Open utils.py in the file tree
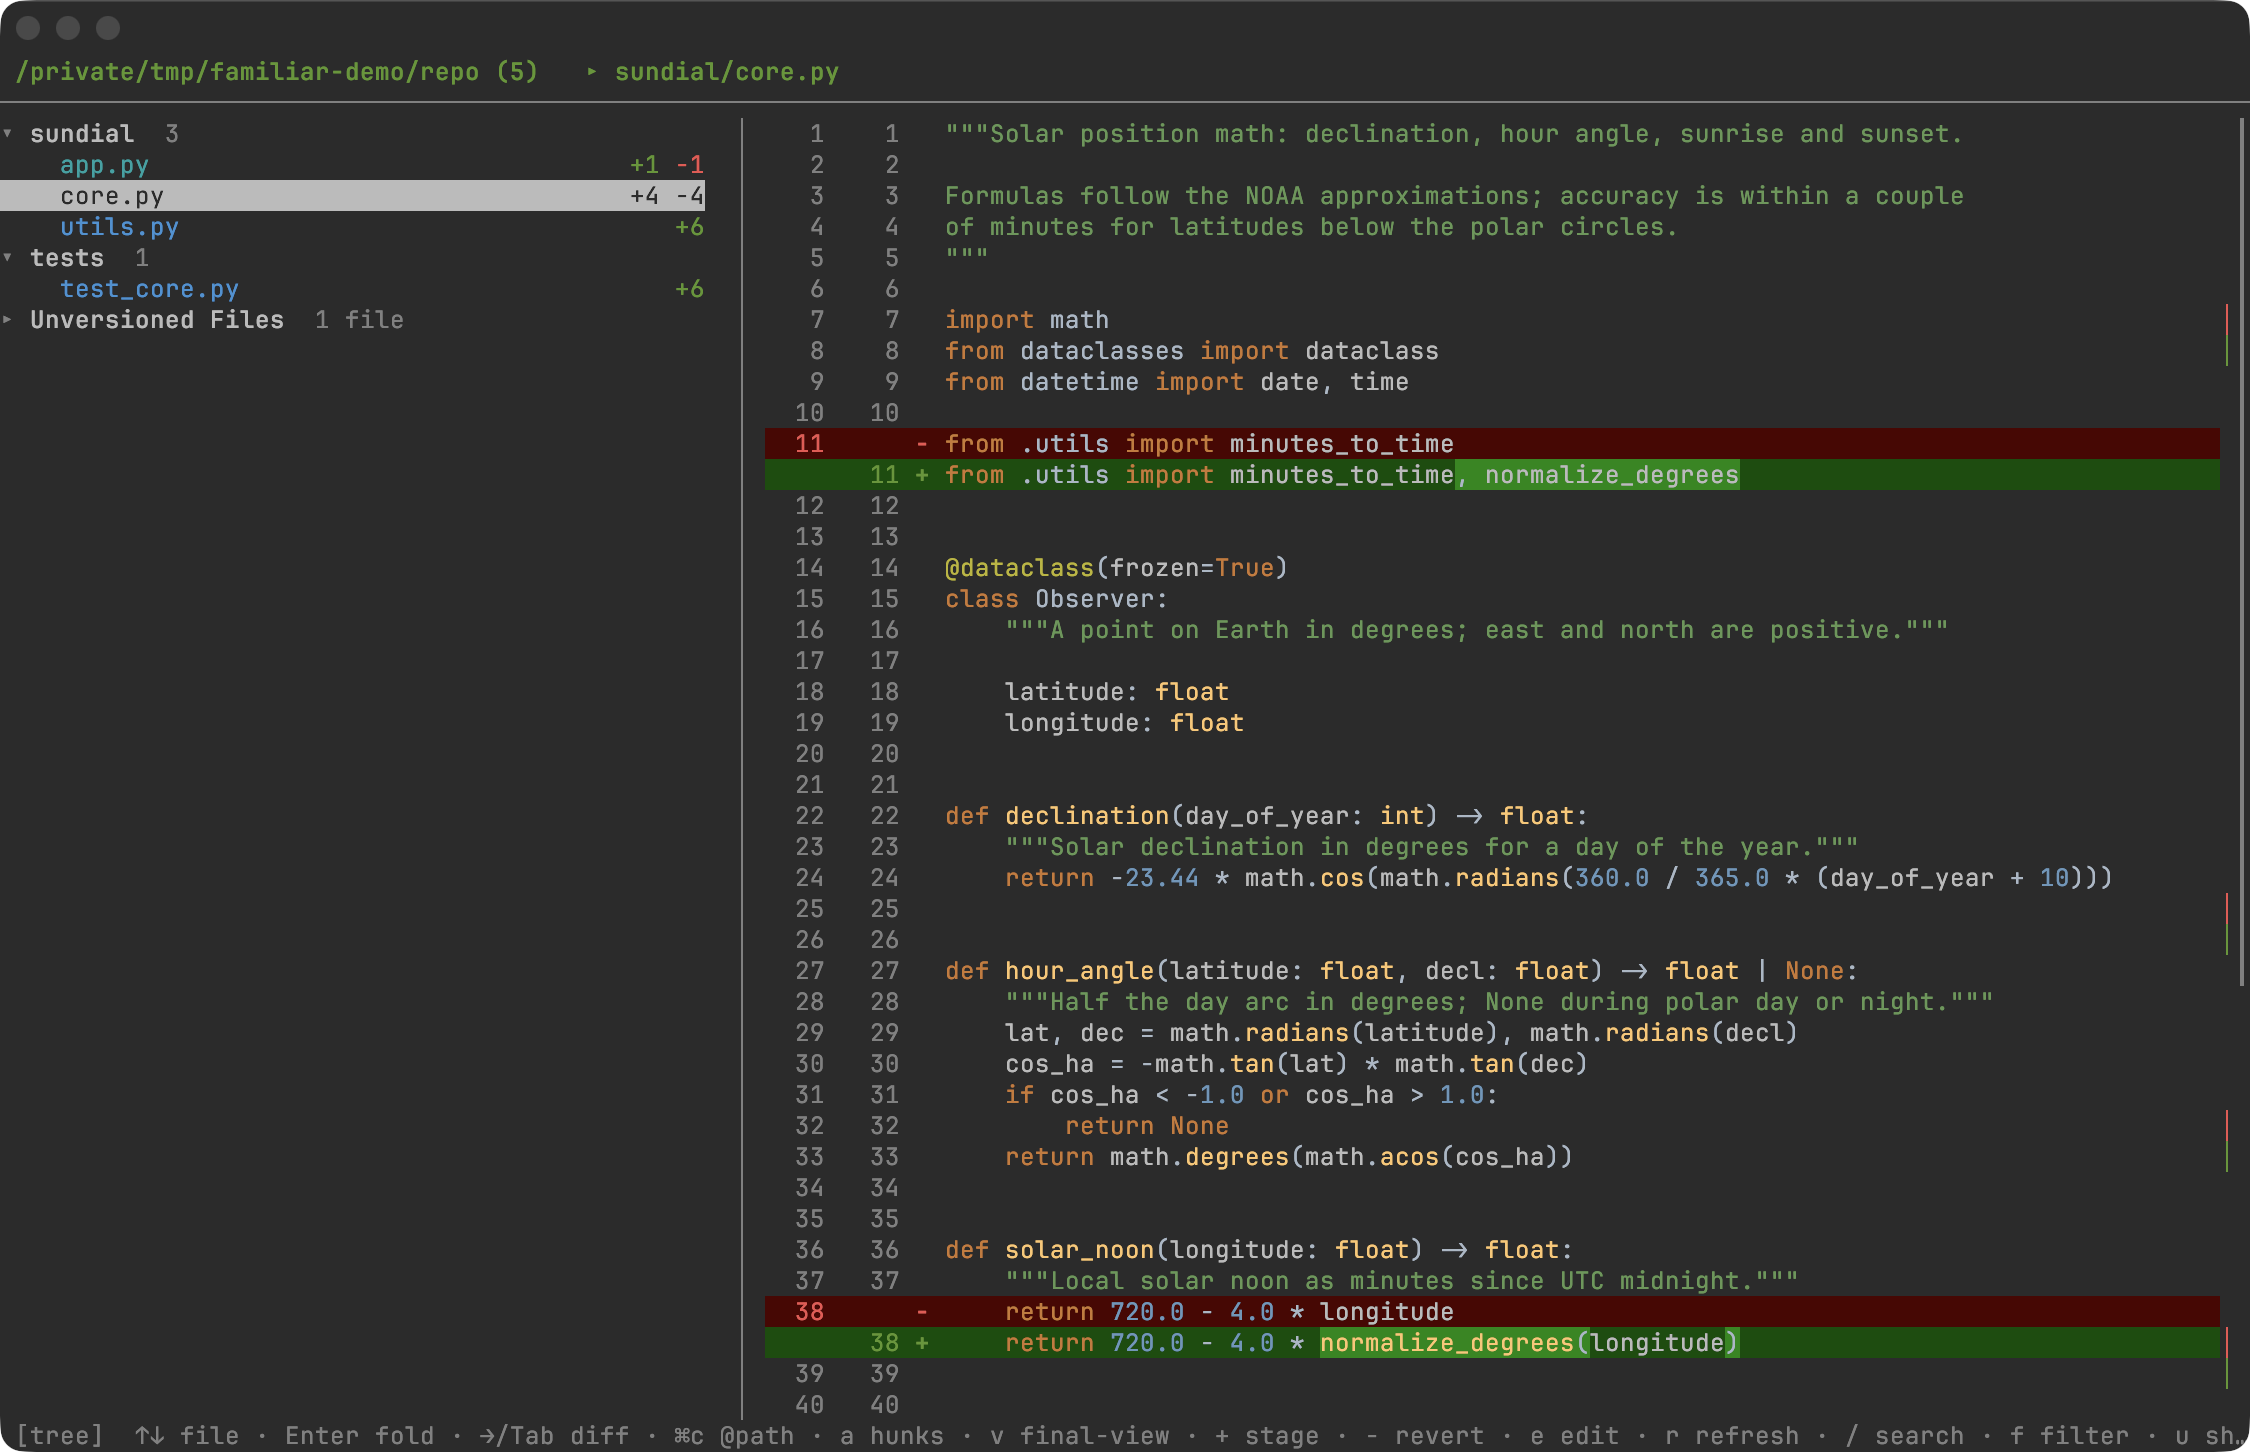 [119, 227]
